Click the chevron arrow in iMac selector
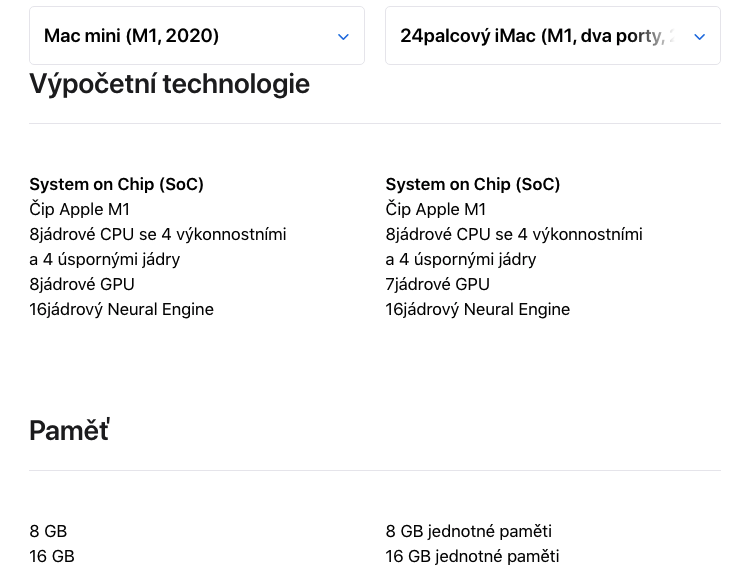 tap(699, 37)
